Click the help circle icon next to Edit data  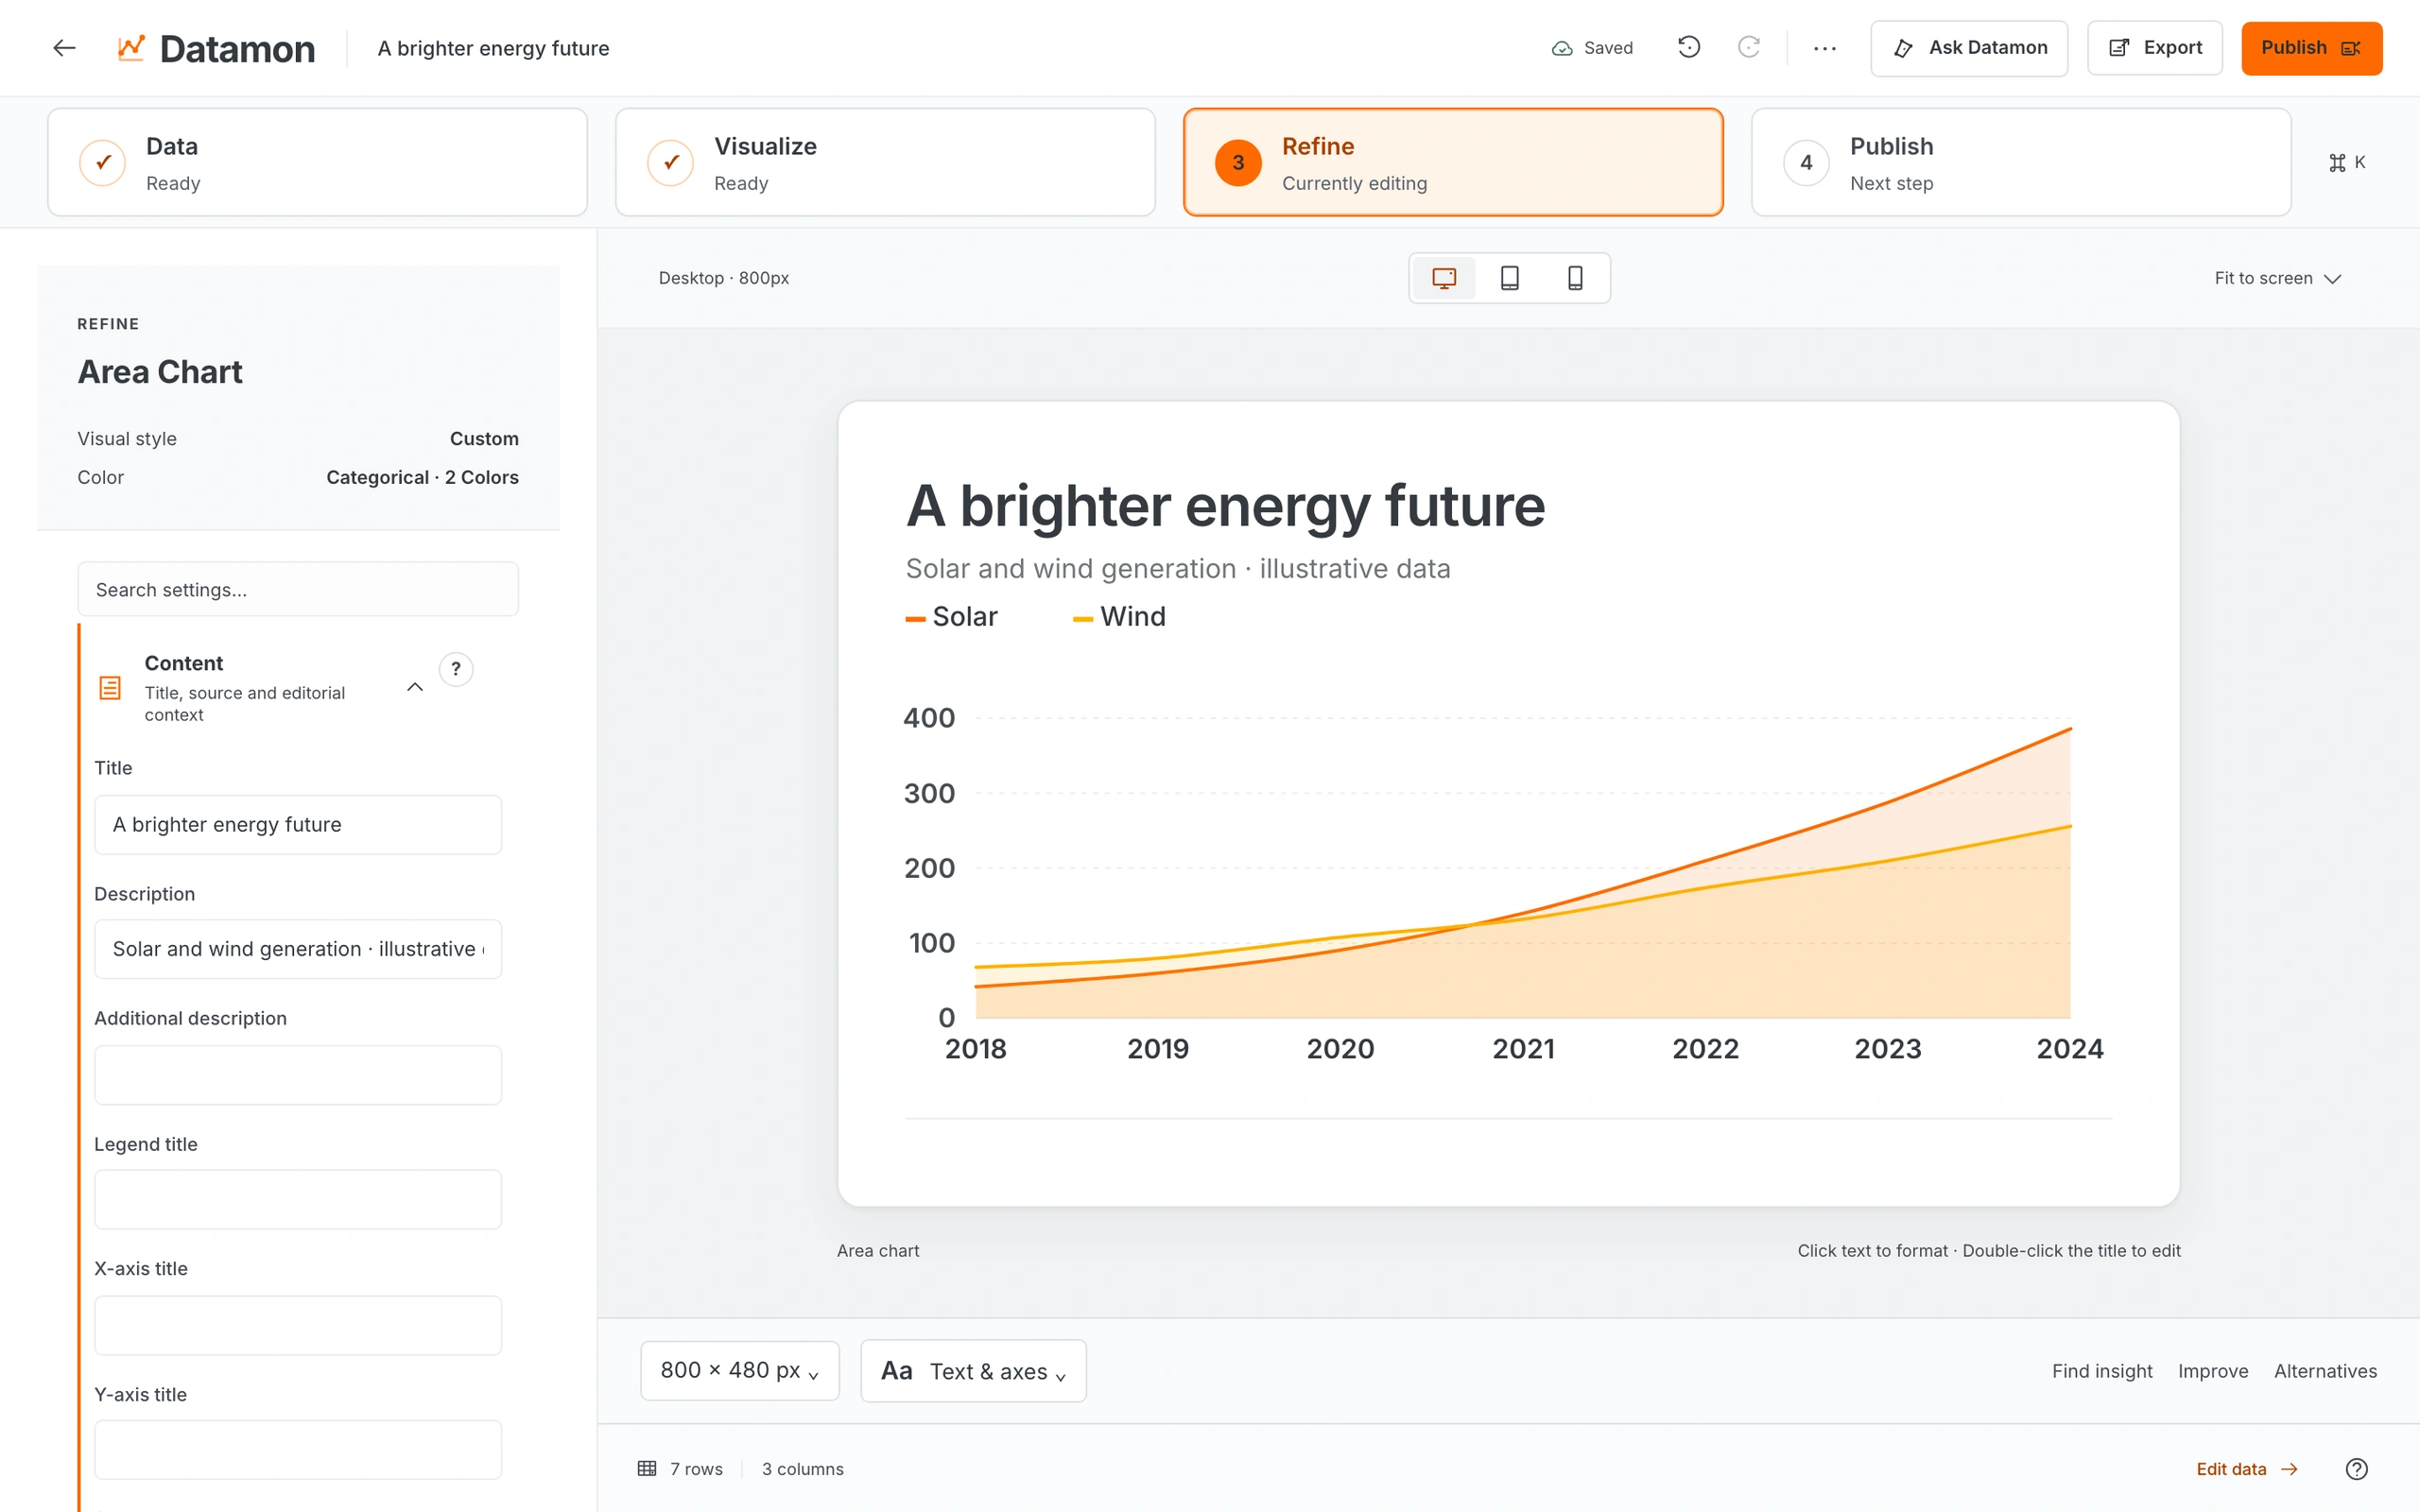2357,1468
